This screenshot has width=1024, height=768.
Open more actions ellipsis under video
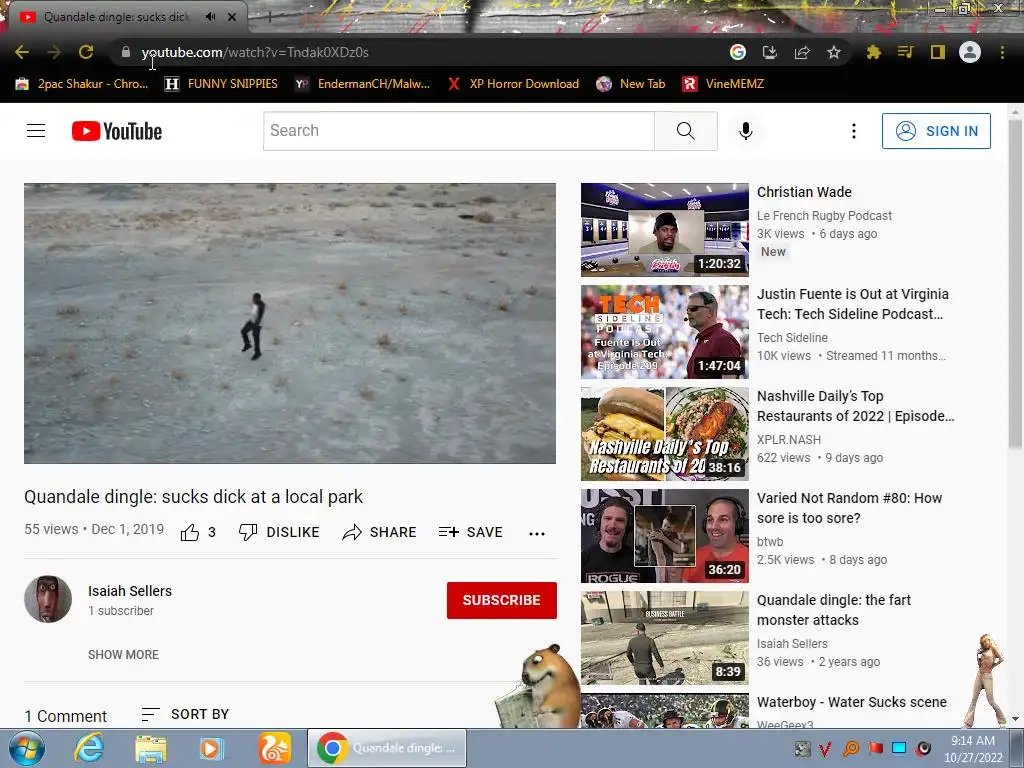click(537, 534)
